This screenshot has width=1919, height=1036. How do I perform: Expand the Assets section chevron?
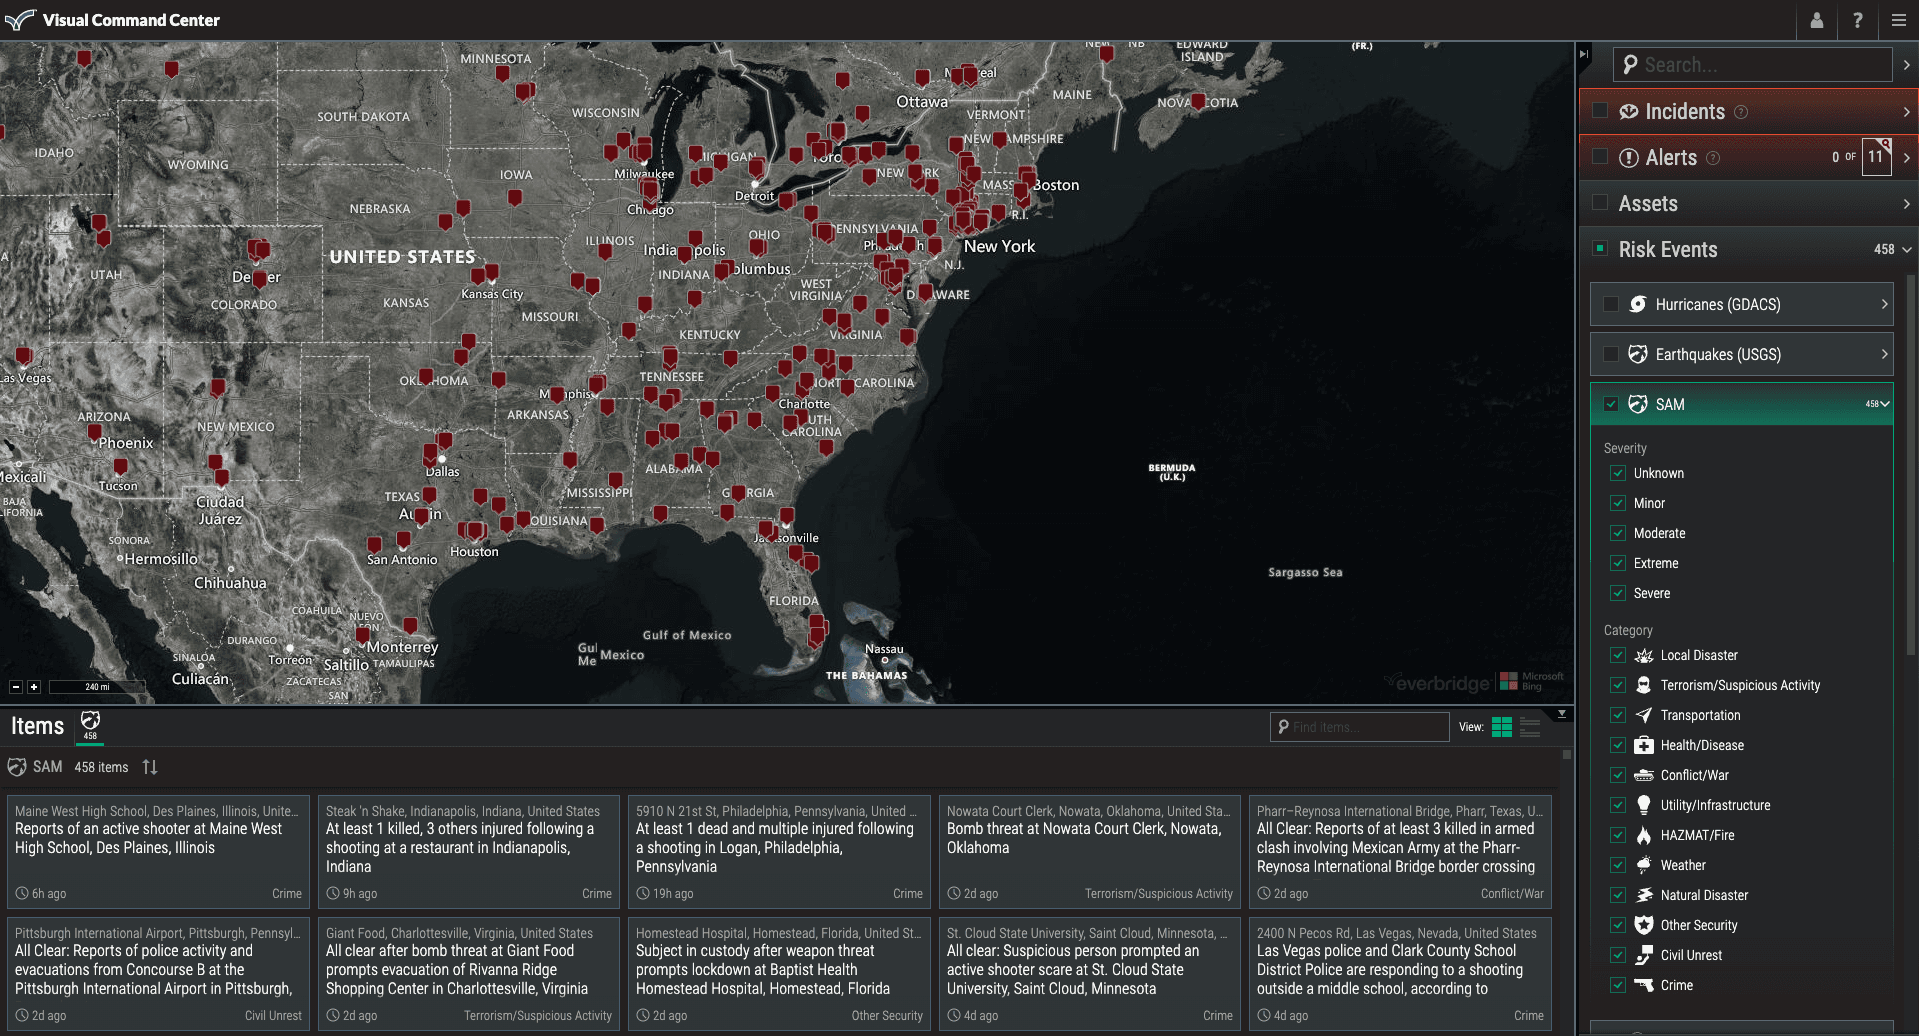[x=1906, y=204]
